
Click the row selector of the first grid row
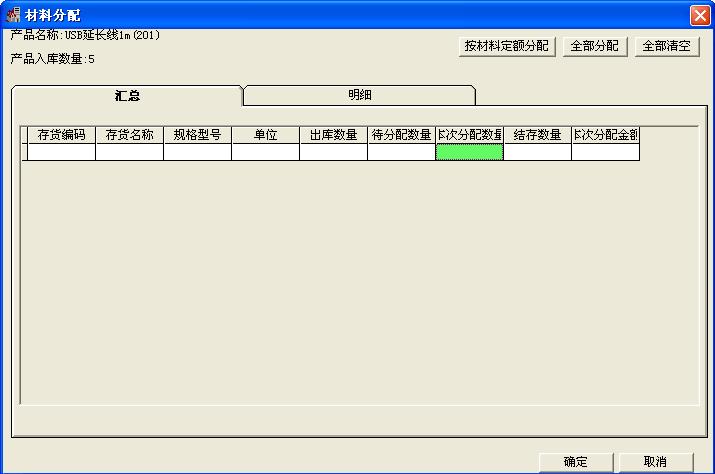[x=25, y=152]
